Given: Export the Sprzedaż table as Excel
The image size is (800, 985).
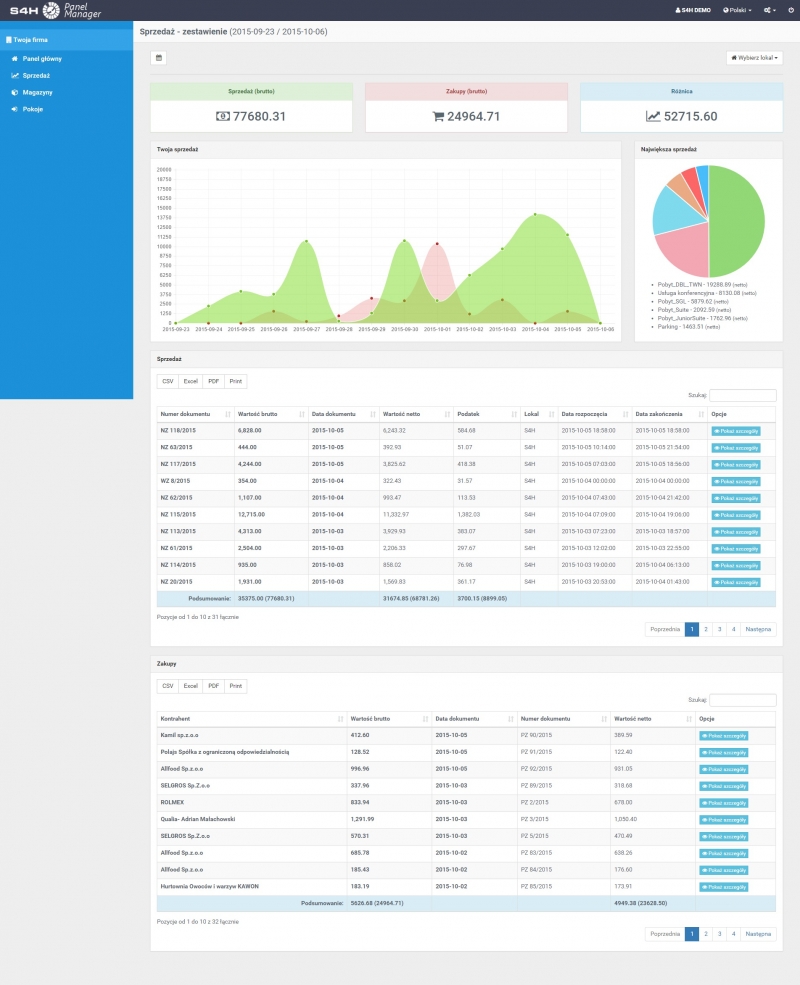Looking at the screenshot, I should [x=190, y=381].
